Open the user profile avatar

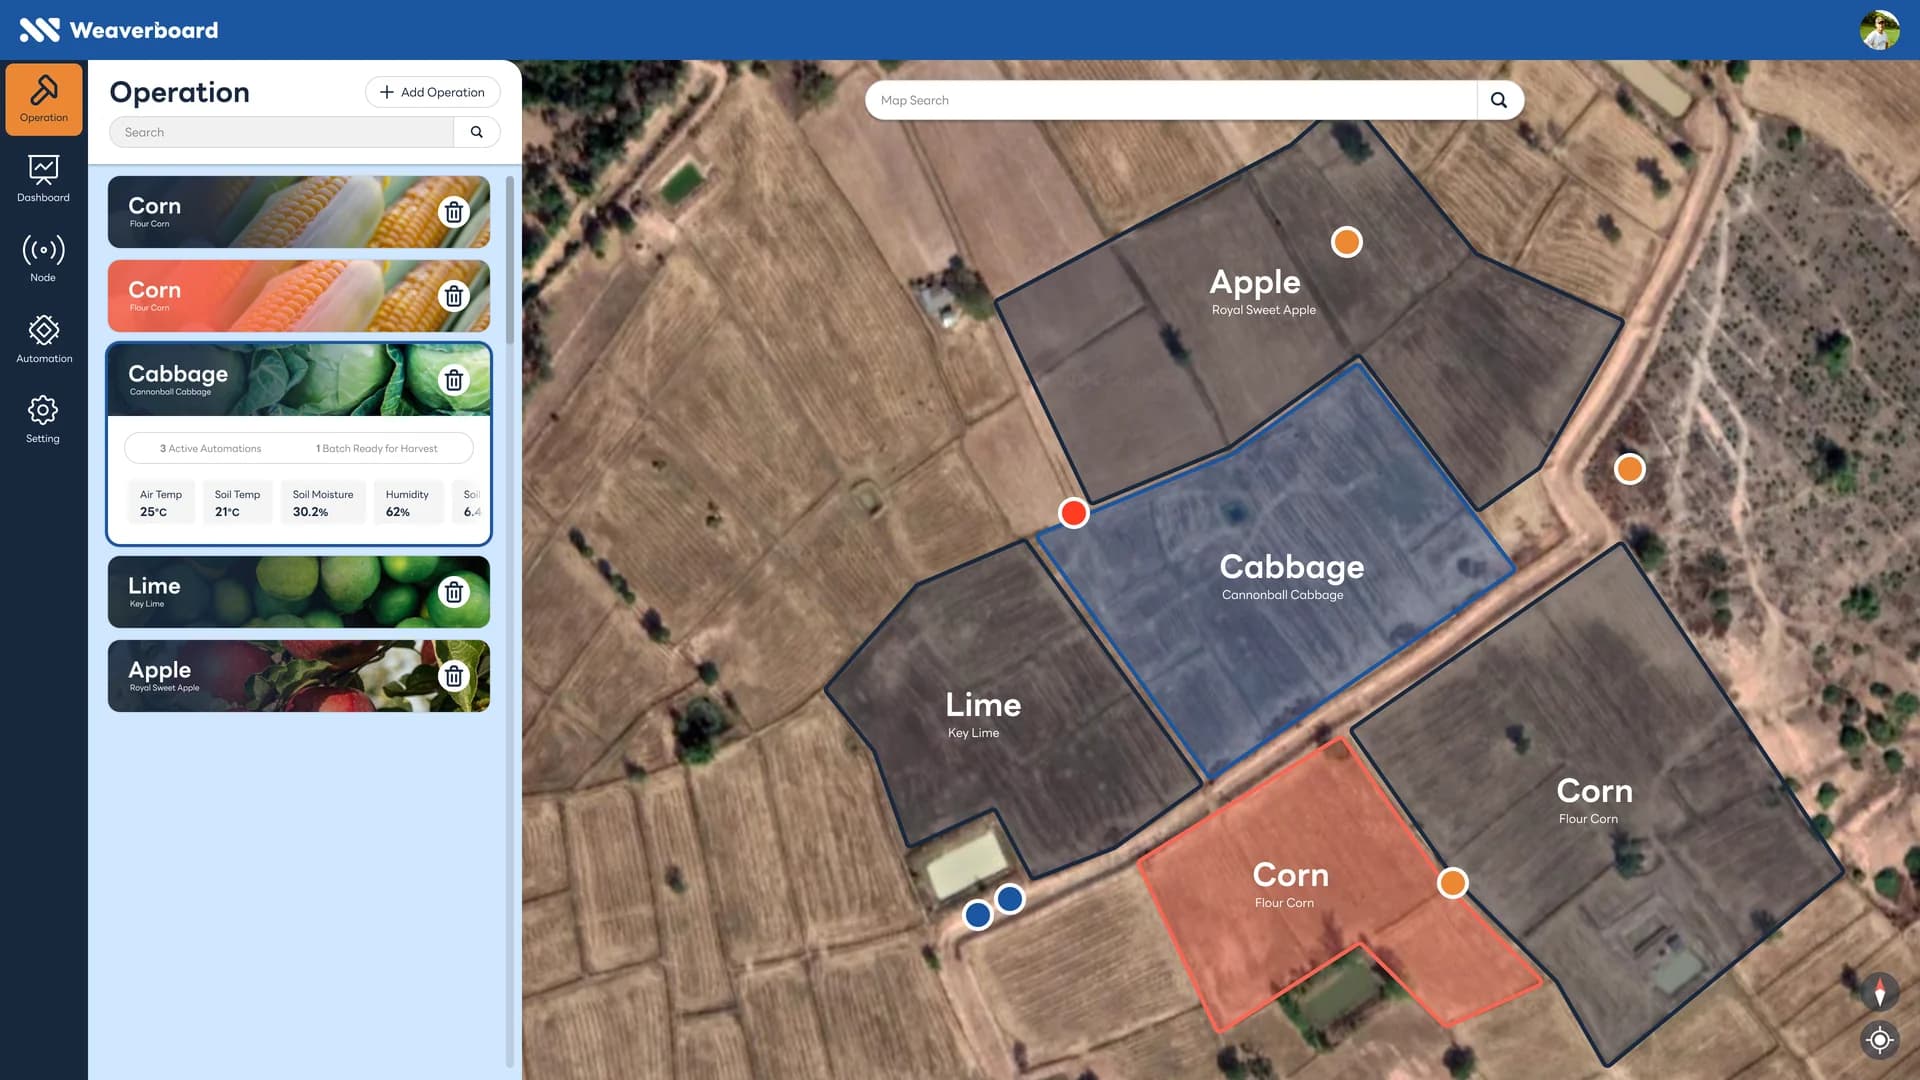pyautogui.click(x=1879, y=30)
